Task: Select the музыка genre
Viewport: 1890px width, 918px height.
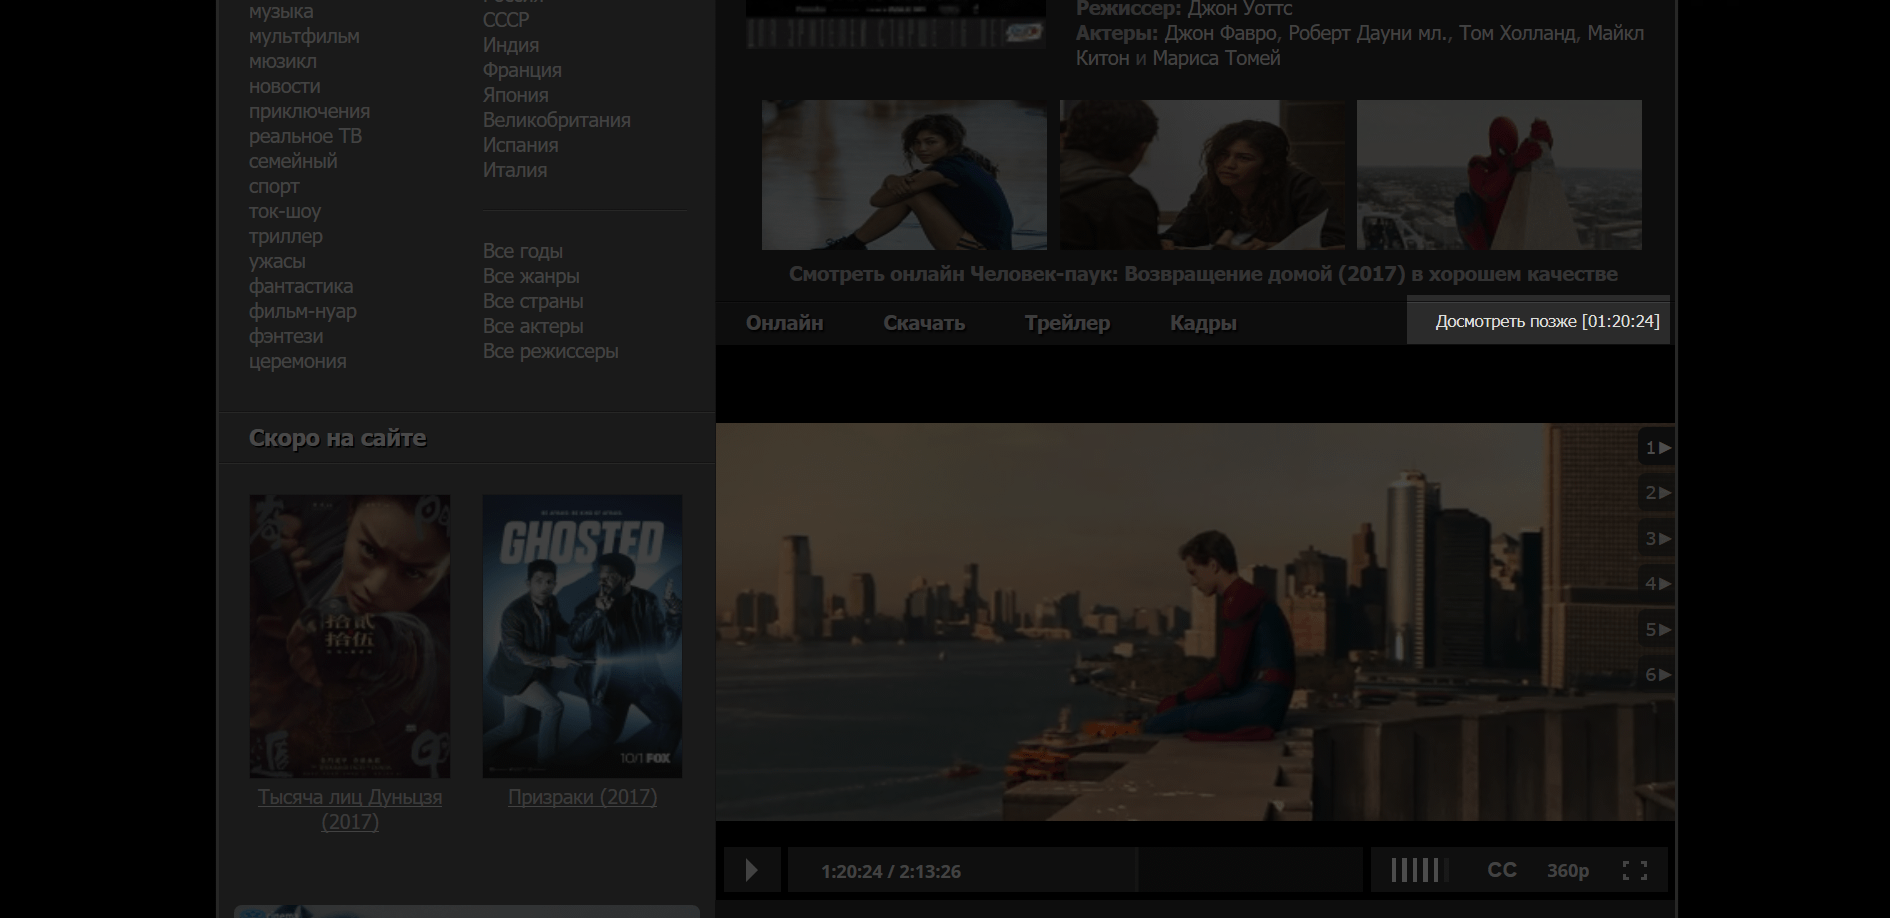Action: point(281,11)
